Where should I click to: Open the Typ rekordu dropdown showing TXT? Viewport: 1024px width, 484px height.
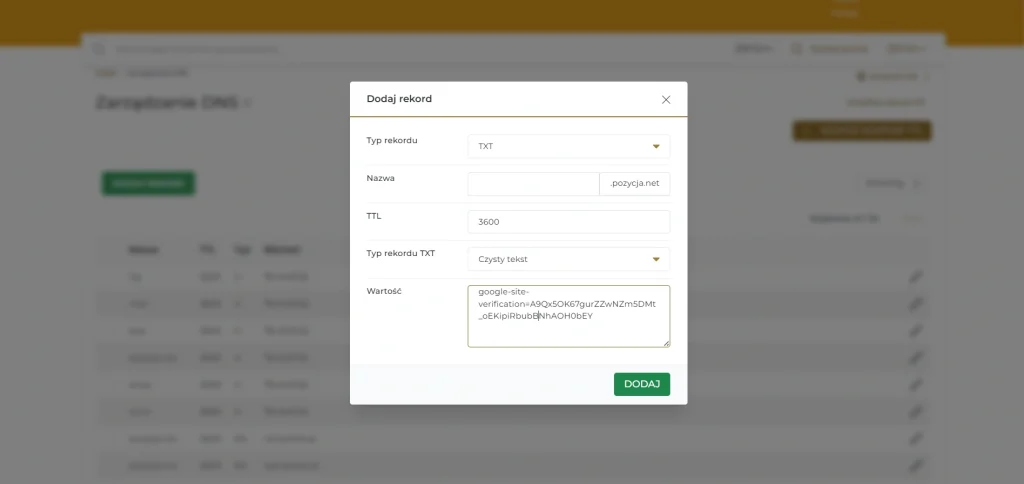click(x=569, y=146)
